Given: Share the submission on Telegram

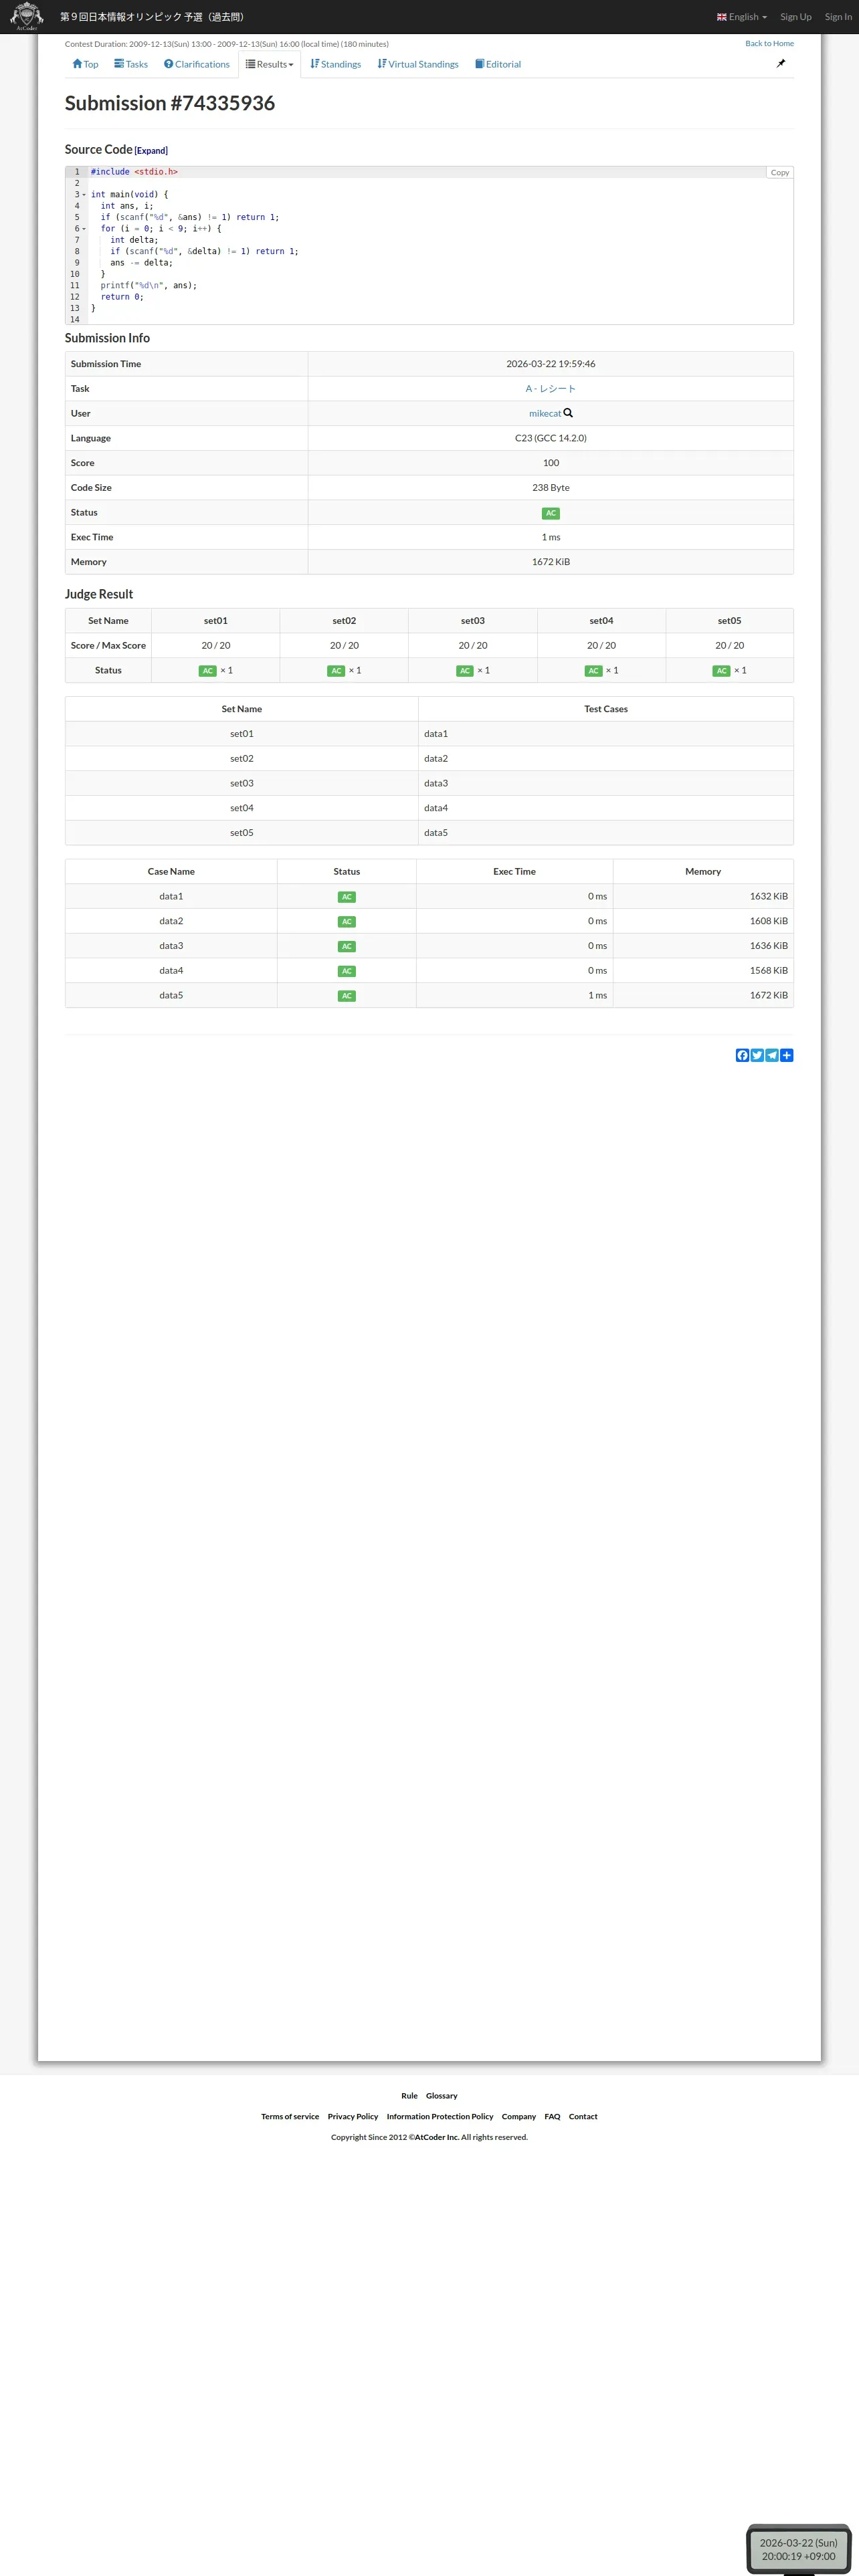Looking at the screenshot, I should 772,1055.
